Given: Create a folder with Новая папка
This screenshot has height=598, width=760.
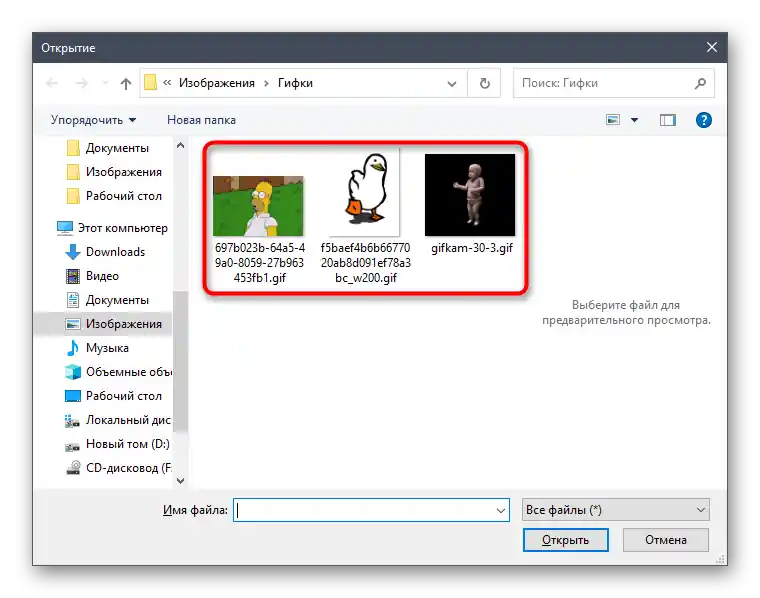Looking at the screenshot, I should click(x=201, y=120).
